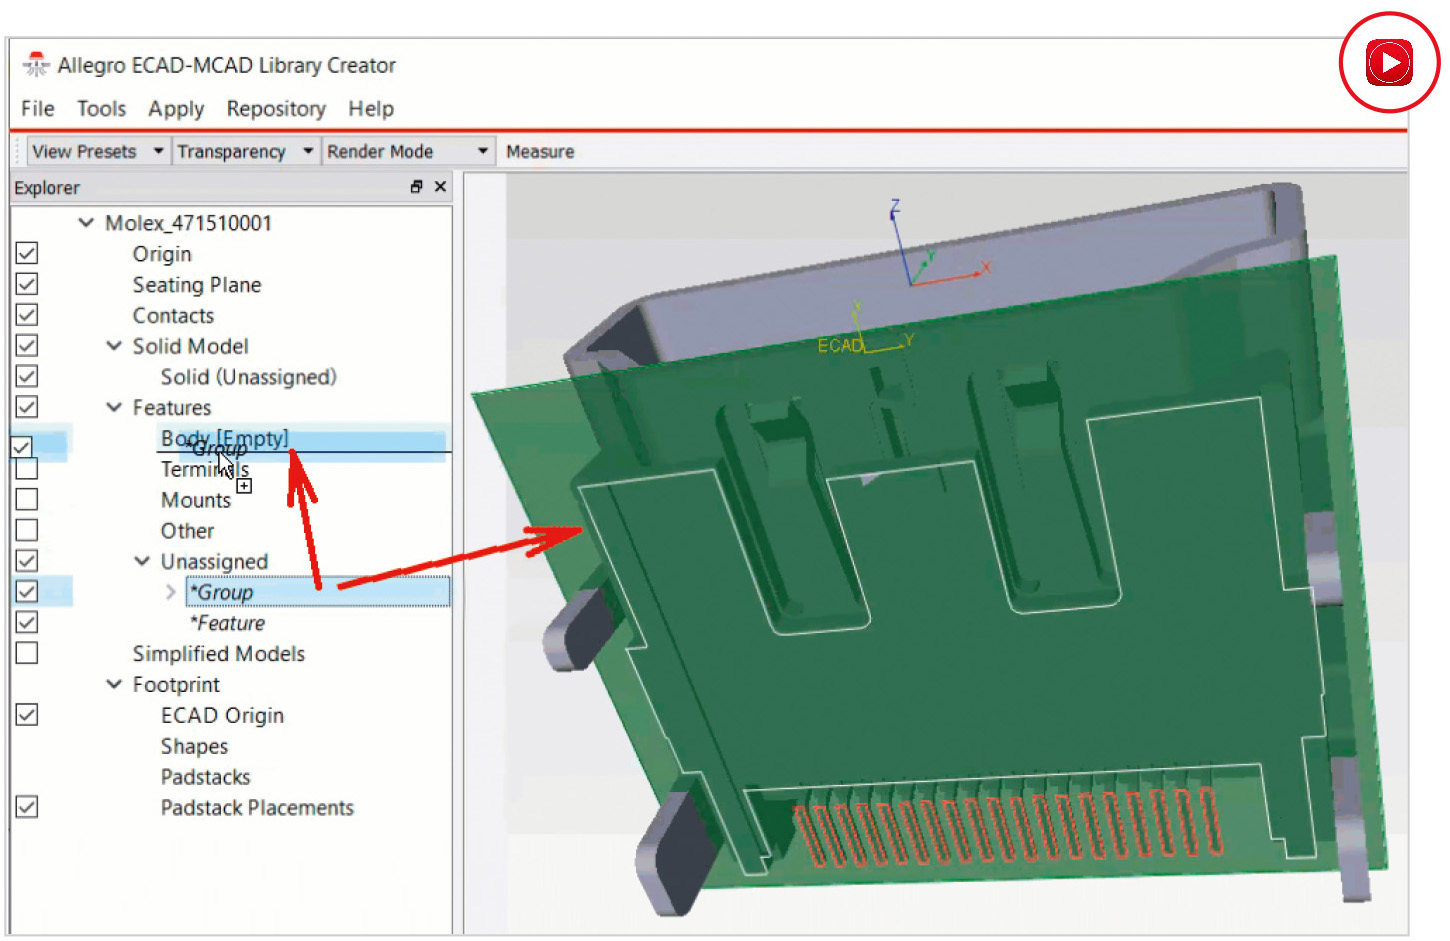Open the Transparency dropdown
Screen dimensions: 1450x941
(245, 151)
